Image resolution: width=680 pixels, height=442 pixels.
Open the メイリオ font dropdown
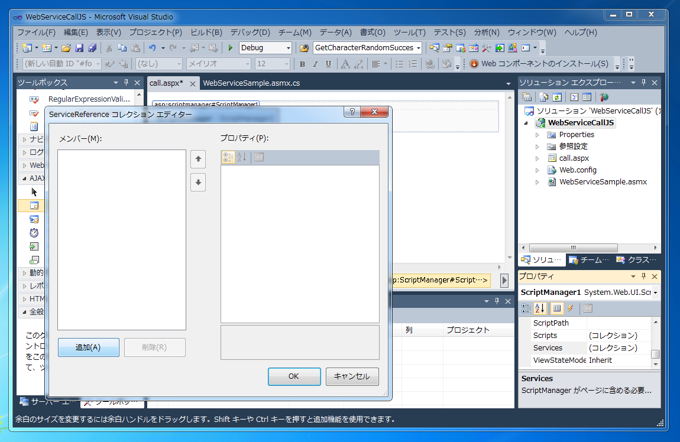tap(248, 64)
